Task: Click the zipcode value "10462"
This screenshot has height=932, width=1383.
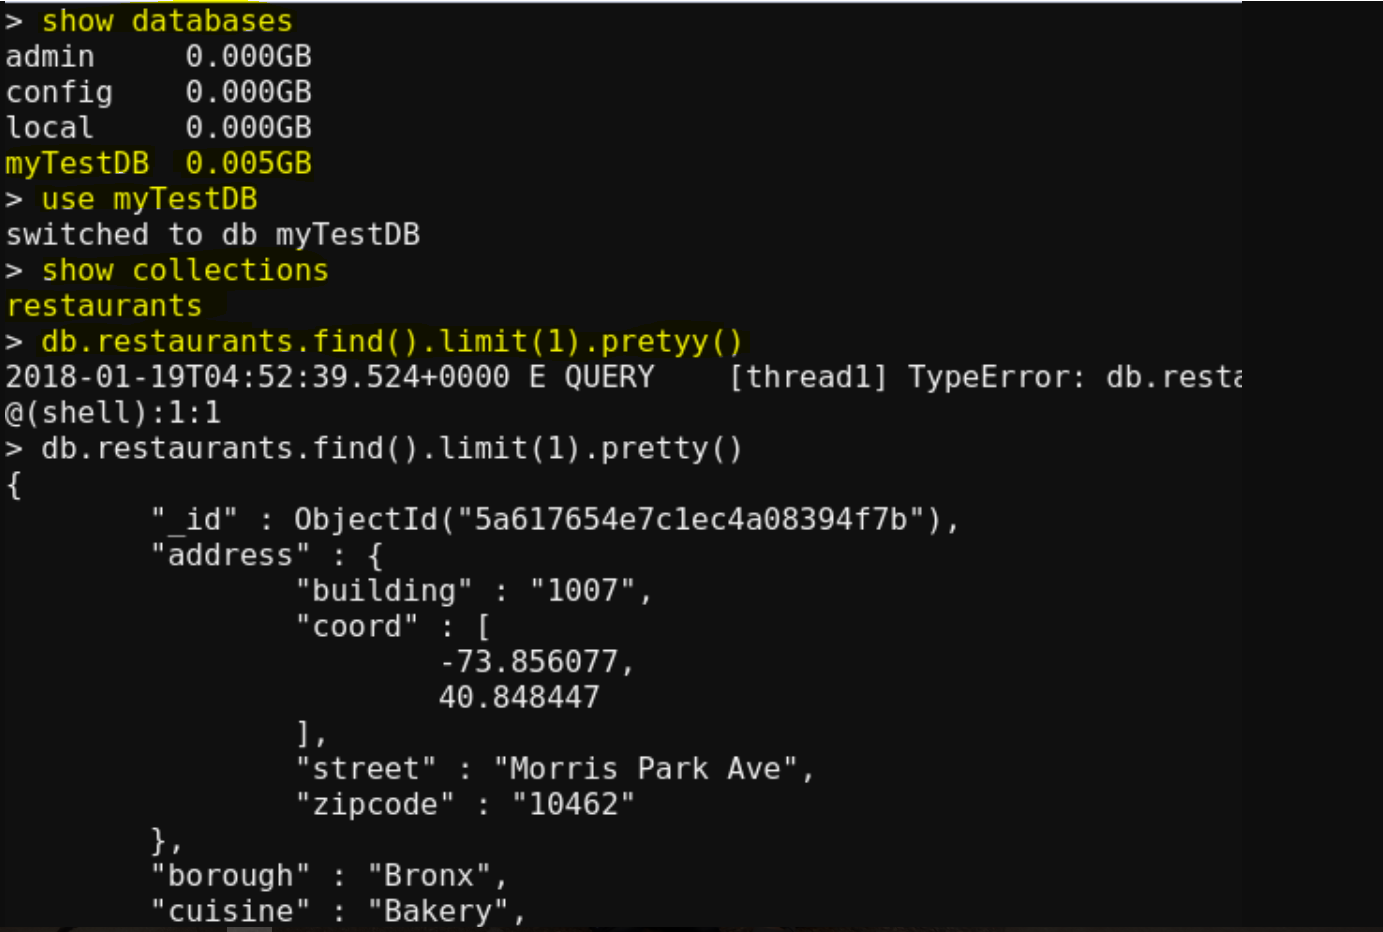Action: (573, 805)
